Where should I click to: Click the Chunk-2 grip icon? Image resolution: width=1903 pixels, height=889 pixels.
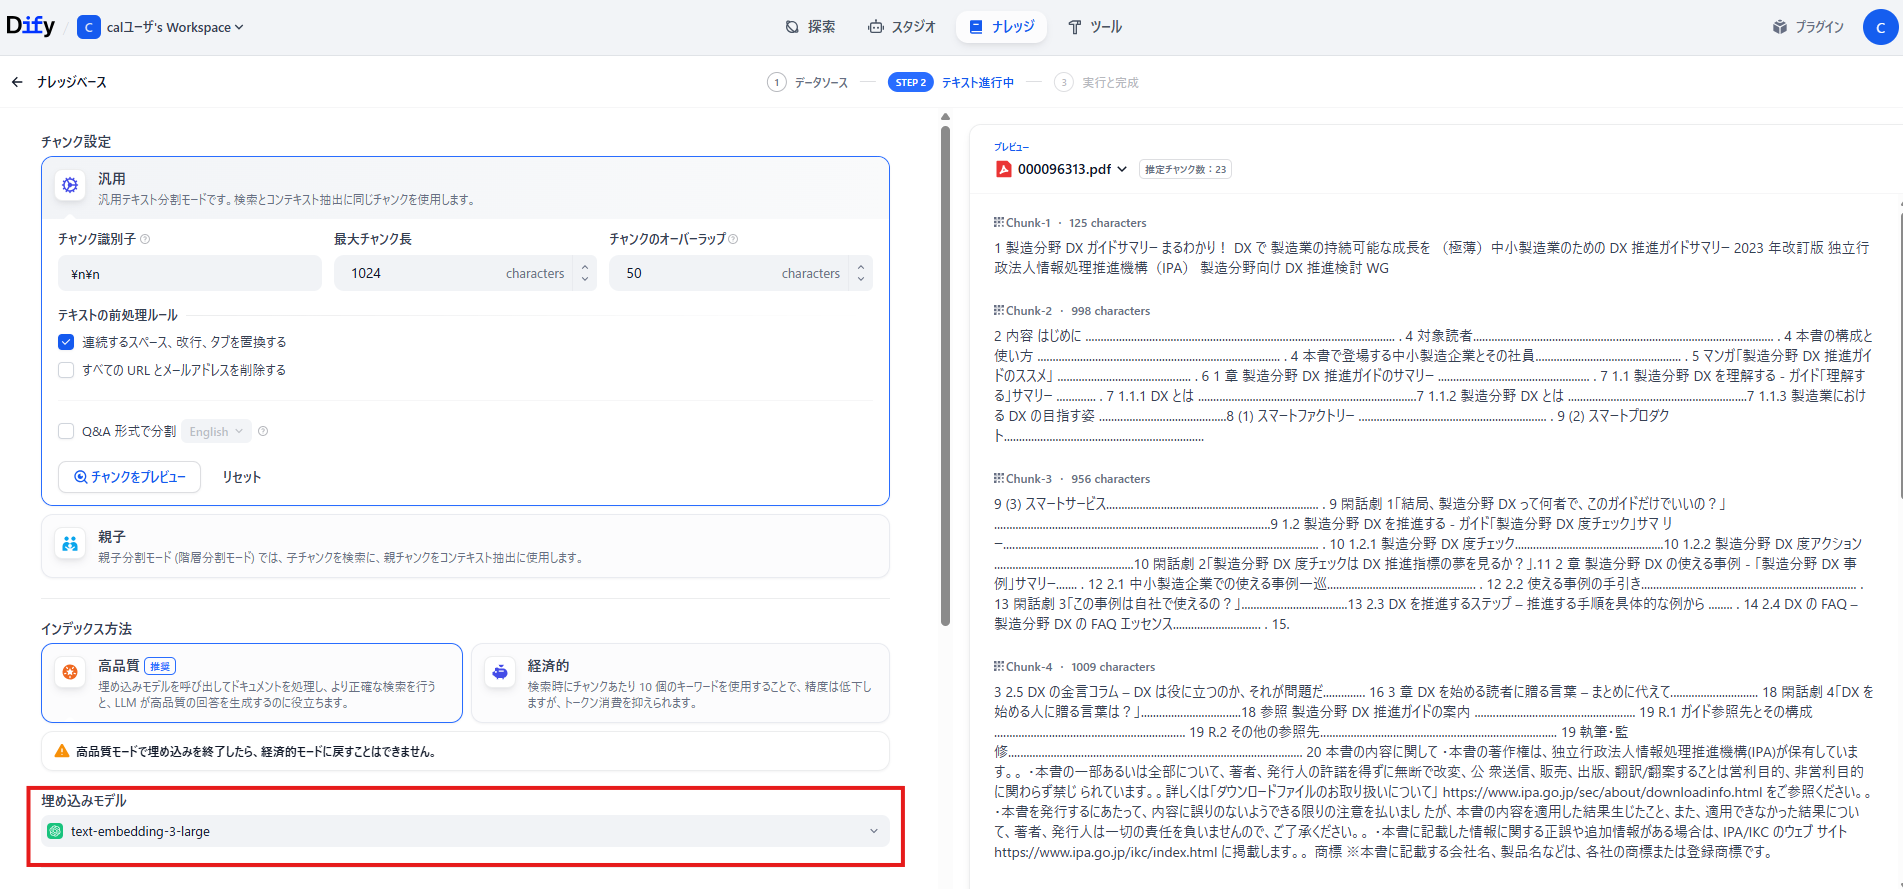pos(999,310)
